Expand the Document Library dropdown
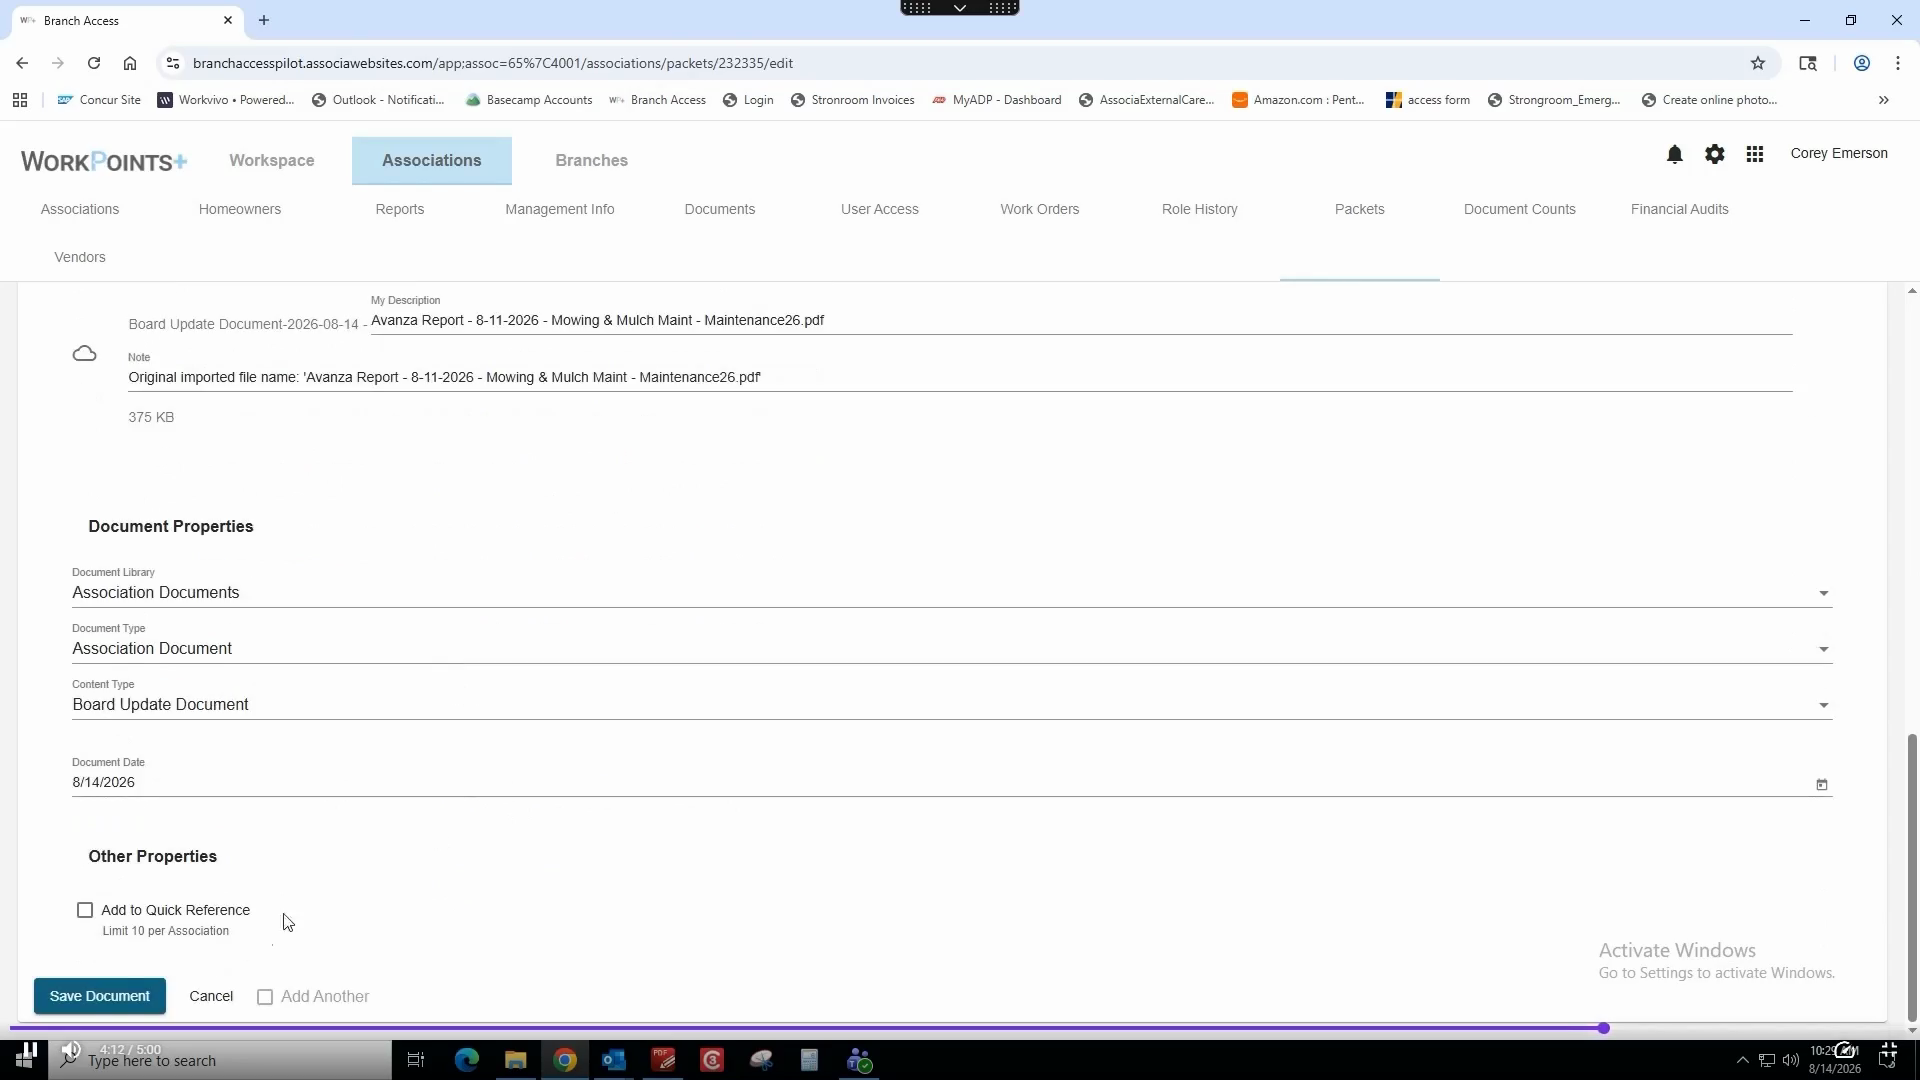This screenshot has width=1920, height=1080. click(951, 593)
